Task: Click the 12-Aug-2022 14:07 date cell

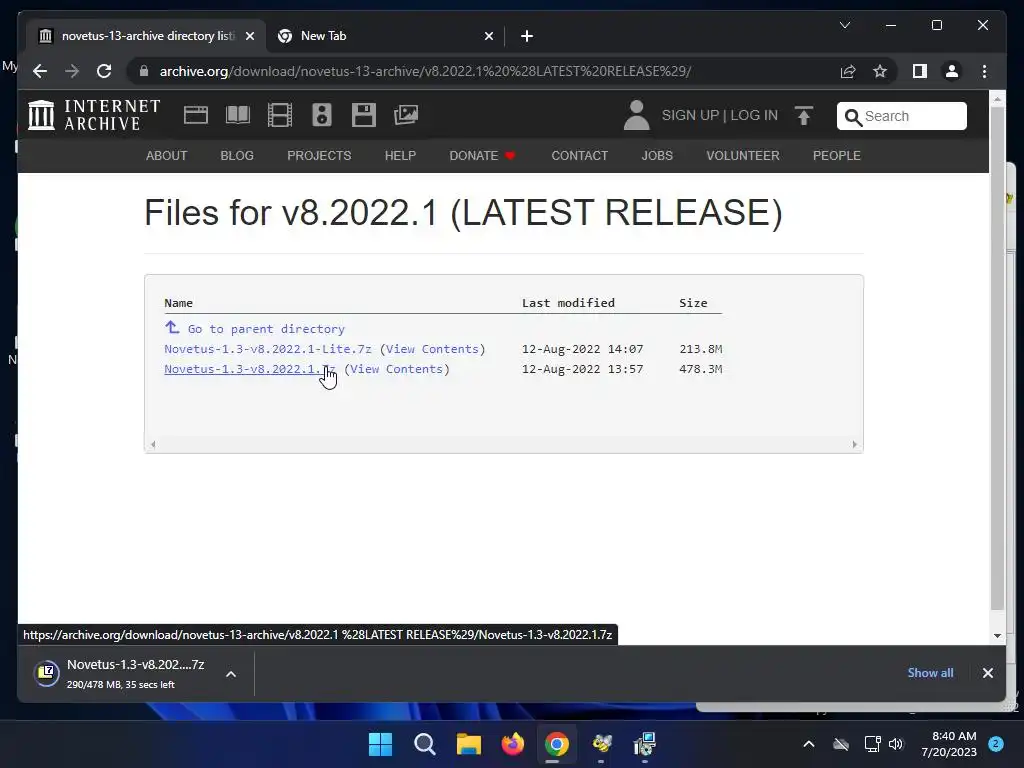Action: coord(583,349)
